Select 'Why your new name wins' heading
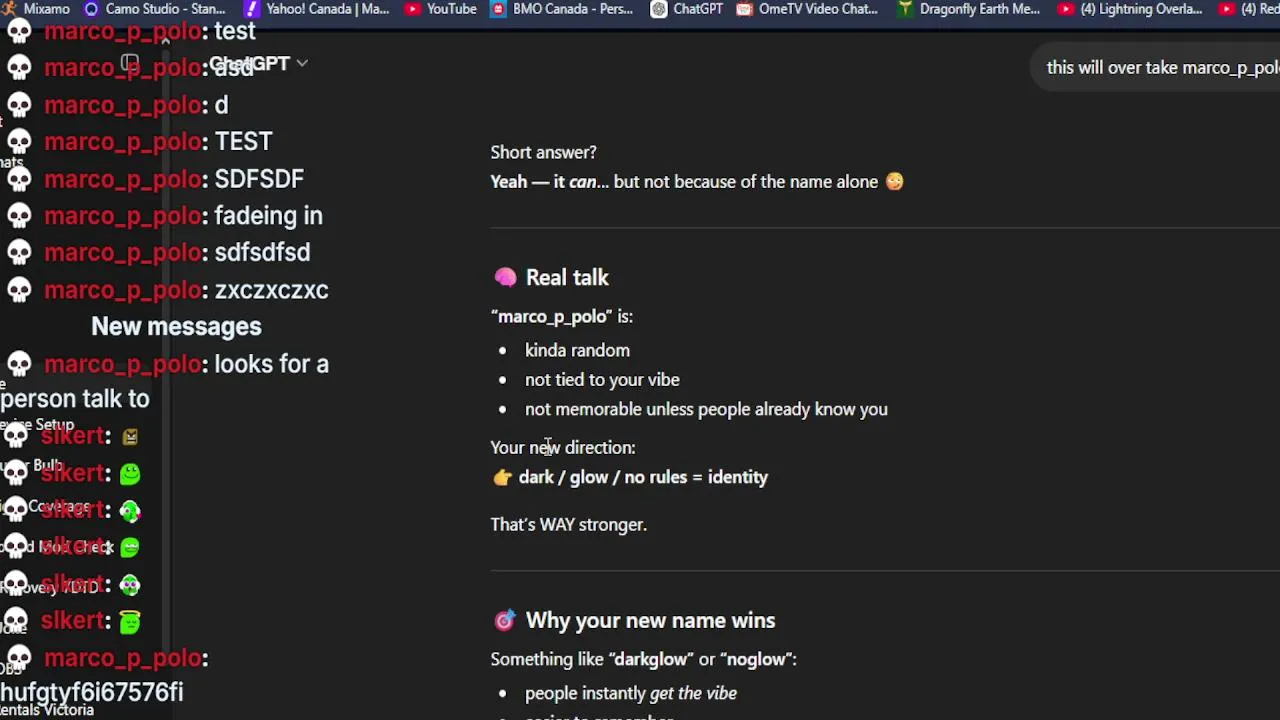The width and height of the screenshot is (1280, 720). pyautogui.click(x=650, y=620)
